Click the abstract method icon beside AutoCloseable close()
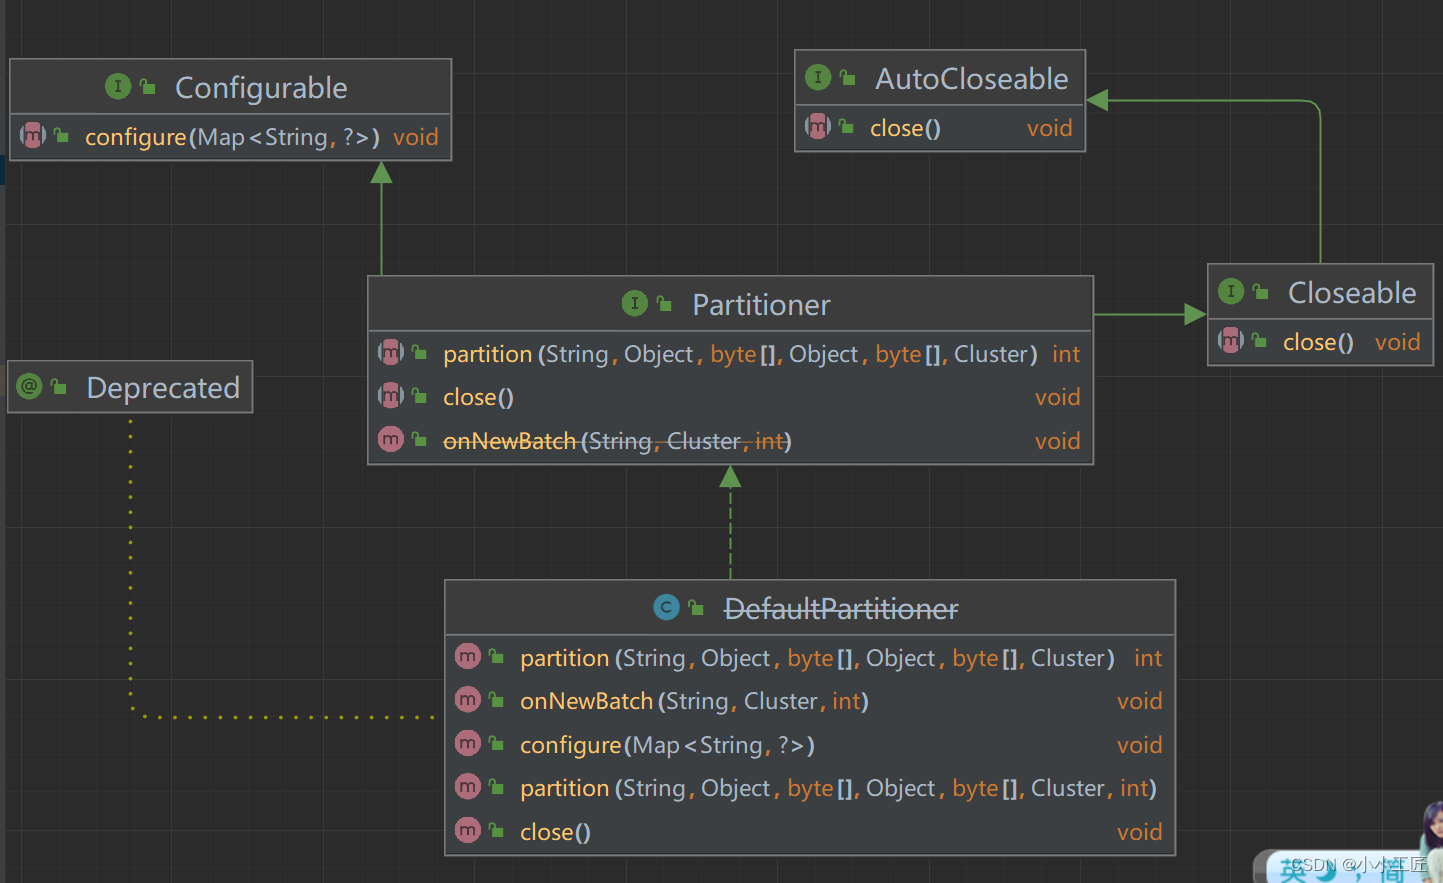This screenshot has height=883, width=1443. point(818,127)
